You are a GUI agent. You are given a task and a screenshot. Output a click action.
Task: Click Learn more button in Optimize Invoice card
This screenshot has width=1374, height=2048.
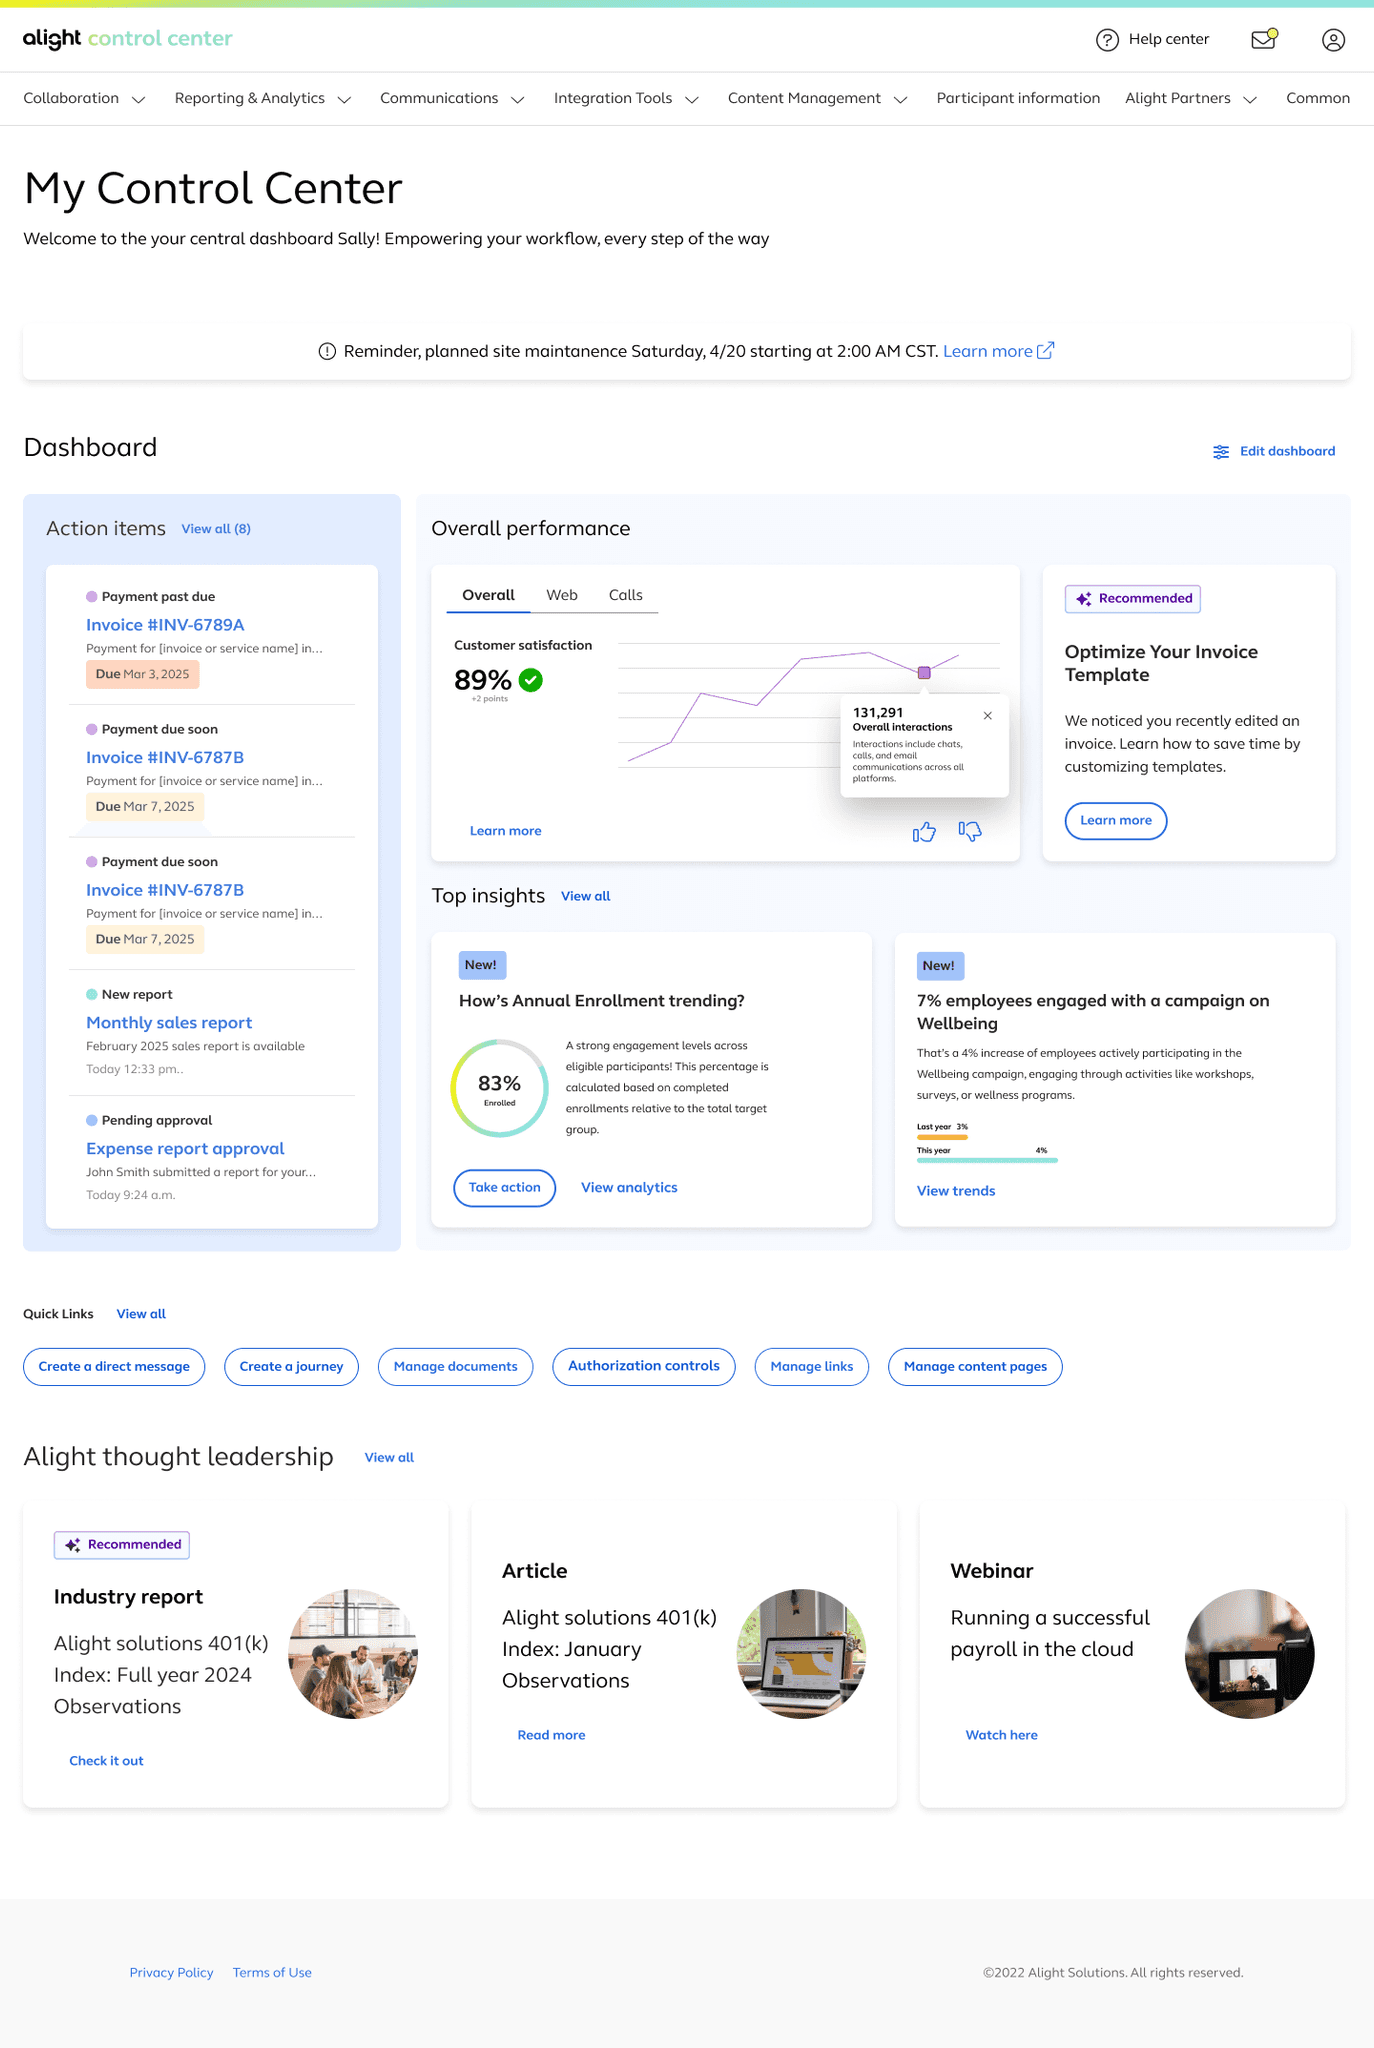click(x=1116, y=821)
